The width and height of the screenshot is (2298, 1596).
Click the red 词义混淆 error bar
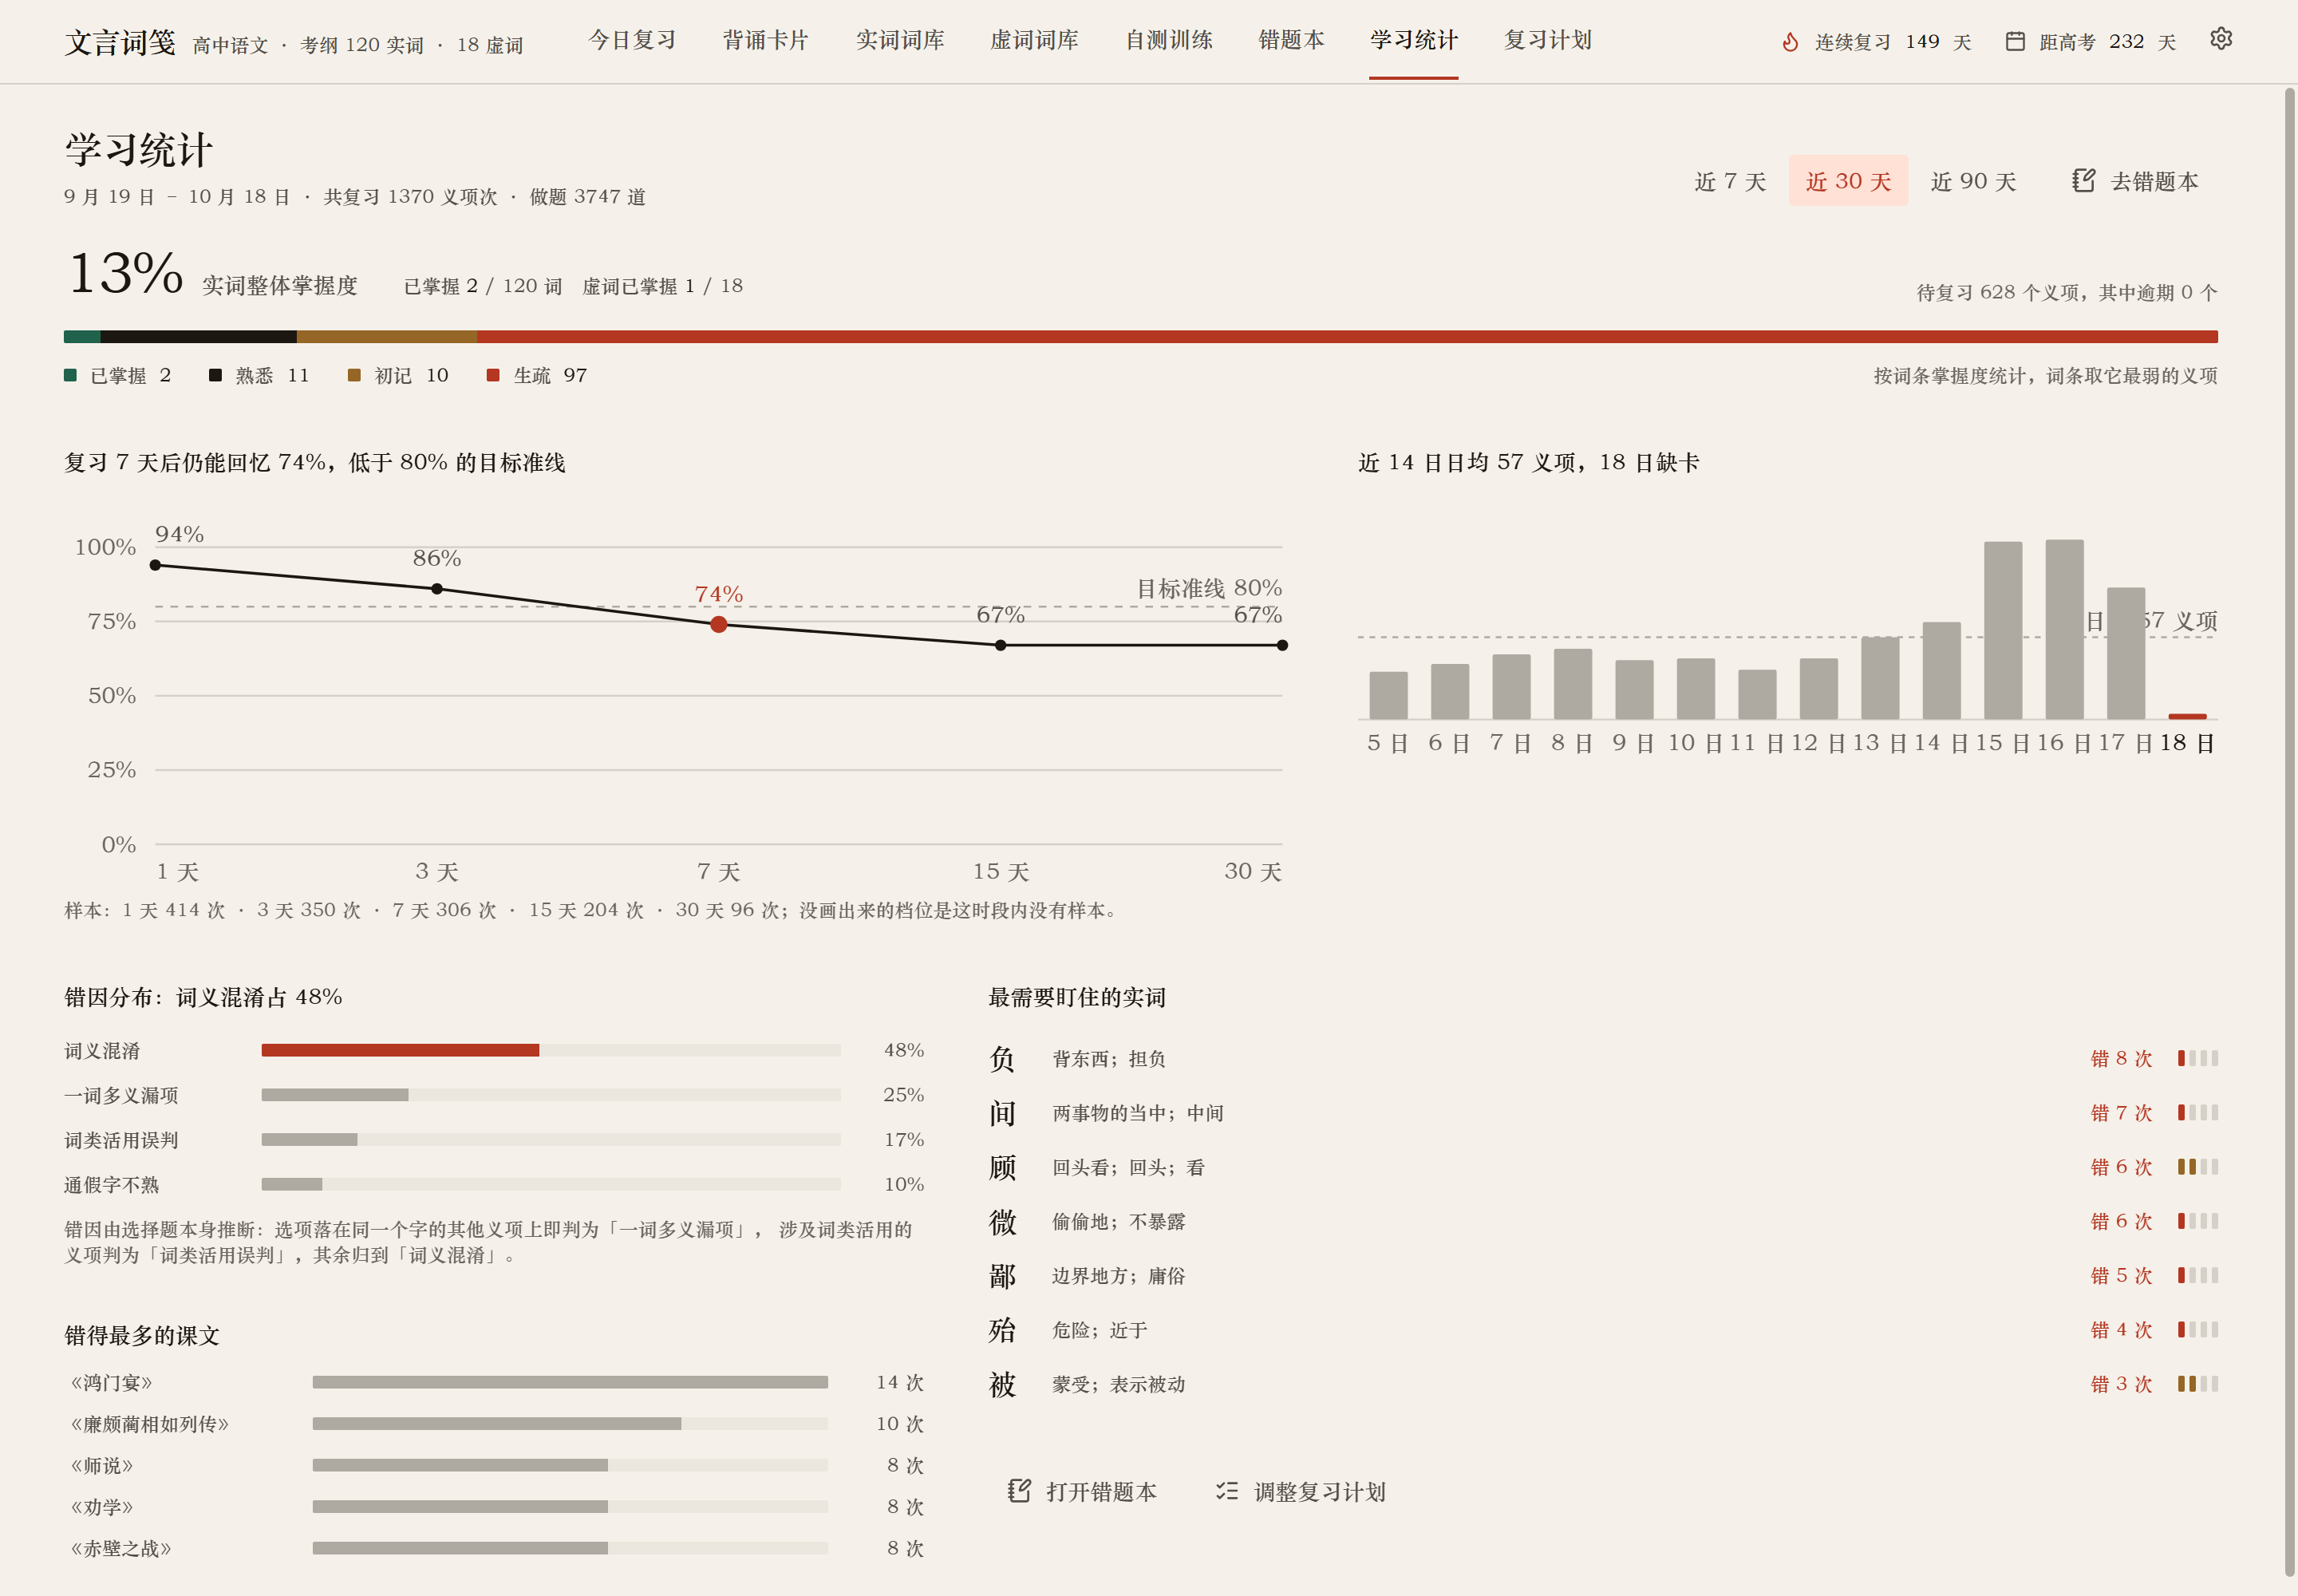[400, 1050]
